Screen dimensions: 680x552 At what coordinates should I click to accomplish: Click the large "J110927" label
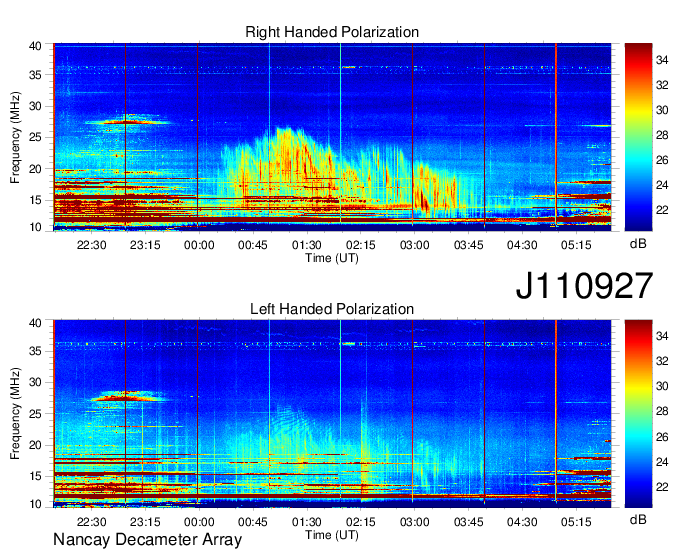[584, 286]
